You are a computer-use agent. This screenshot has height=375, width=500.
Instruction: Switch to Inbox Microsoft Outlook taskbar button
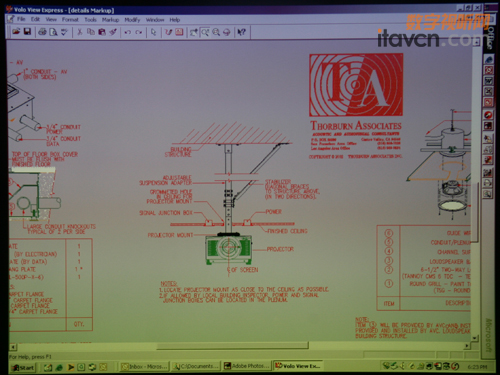145,367
